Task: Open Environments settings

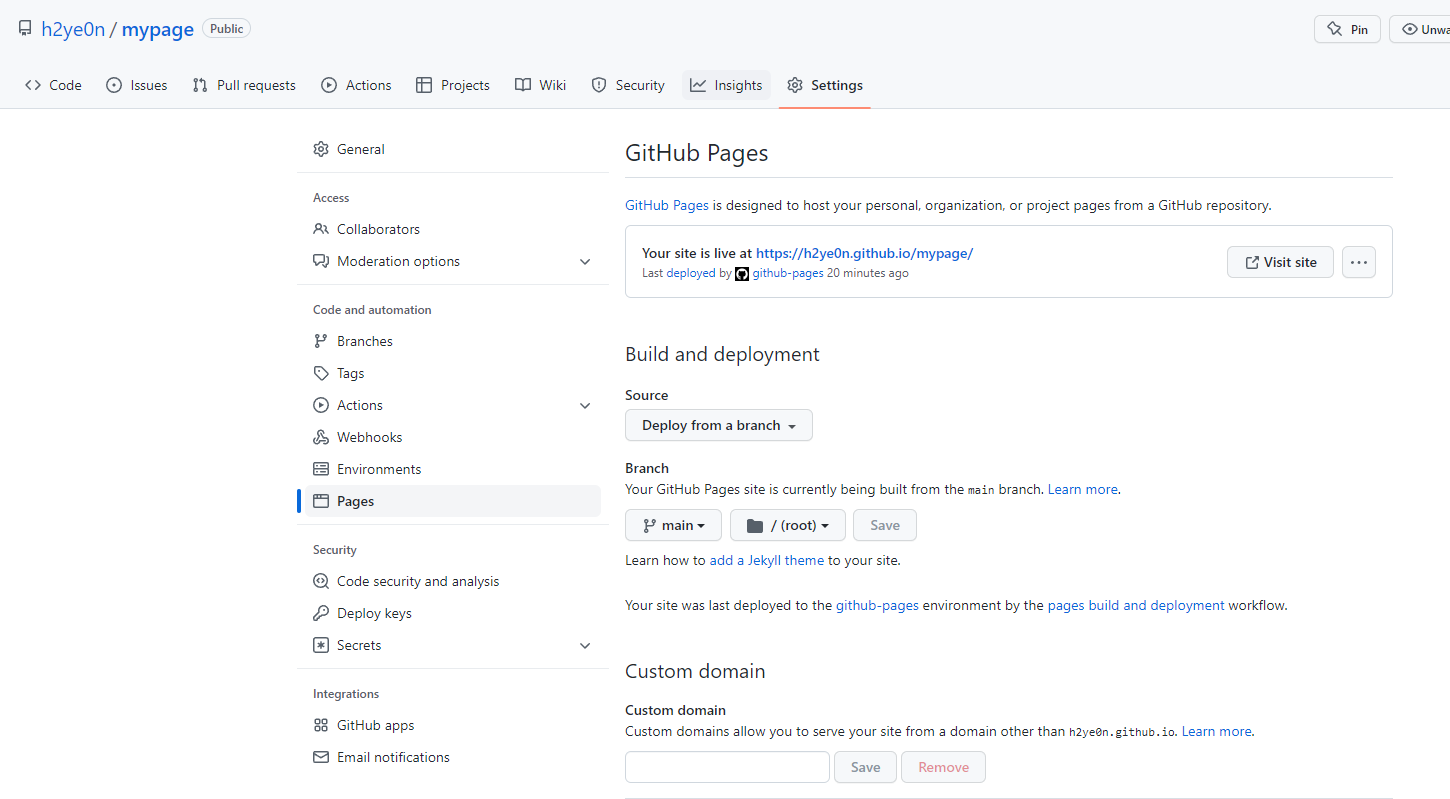Action: (453, 469)
